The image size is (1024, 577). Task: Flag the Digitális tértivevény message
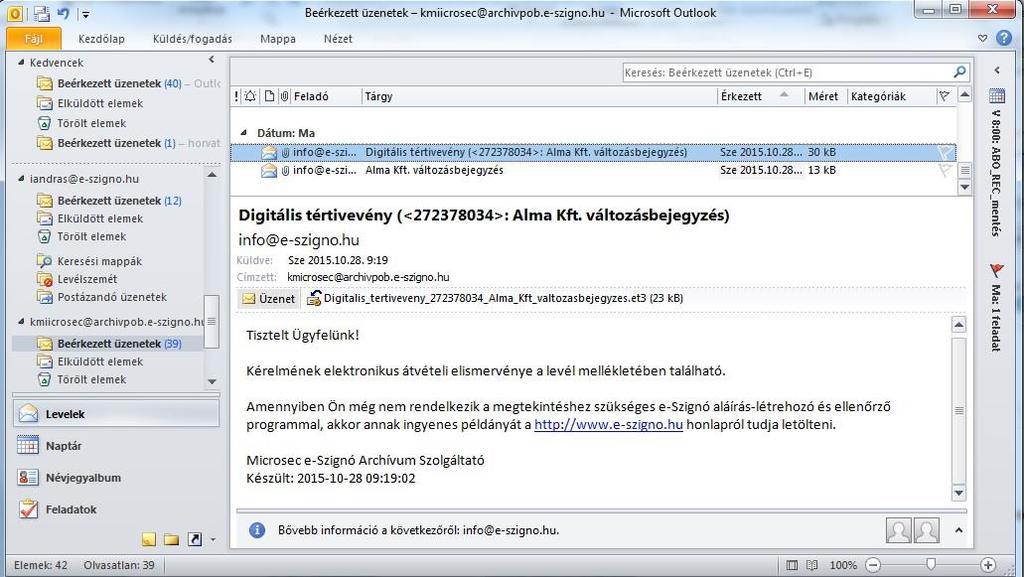[x=944, y=152]
